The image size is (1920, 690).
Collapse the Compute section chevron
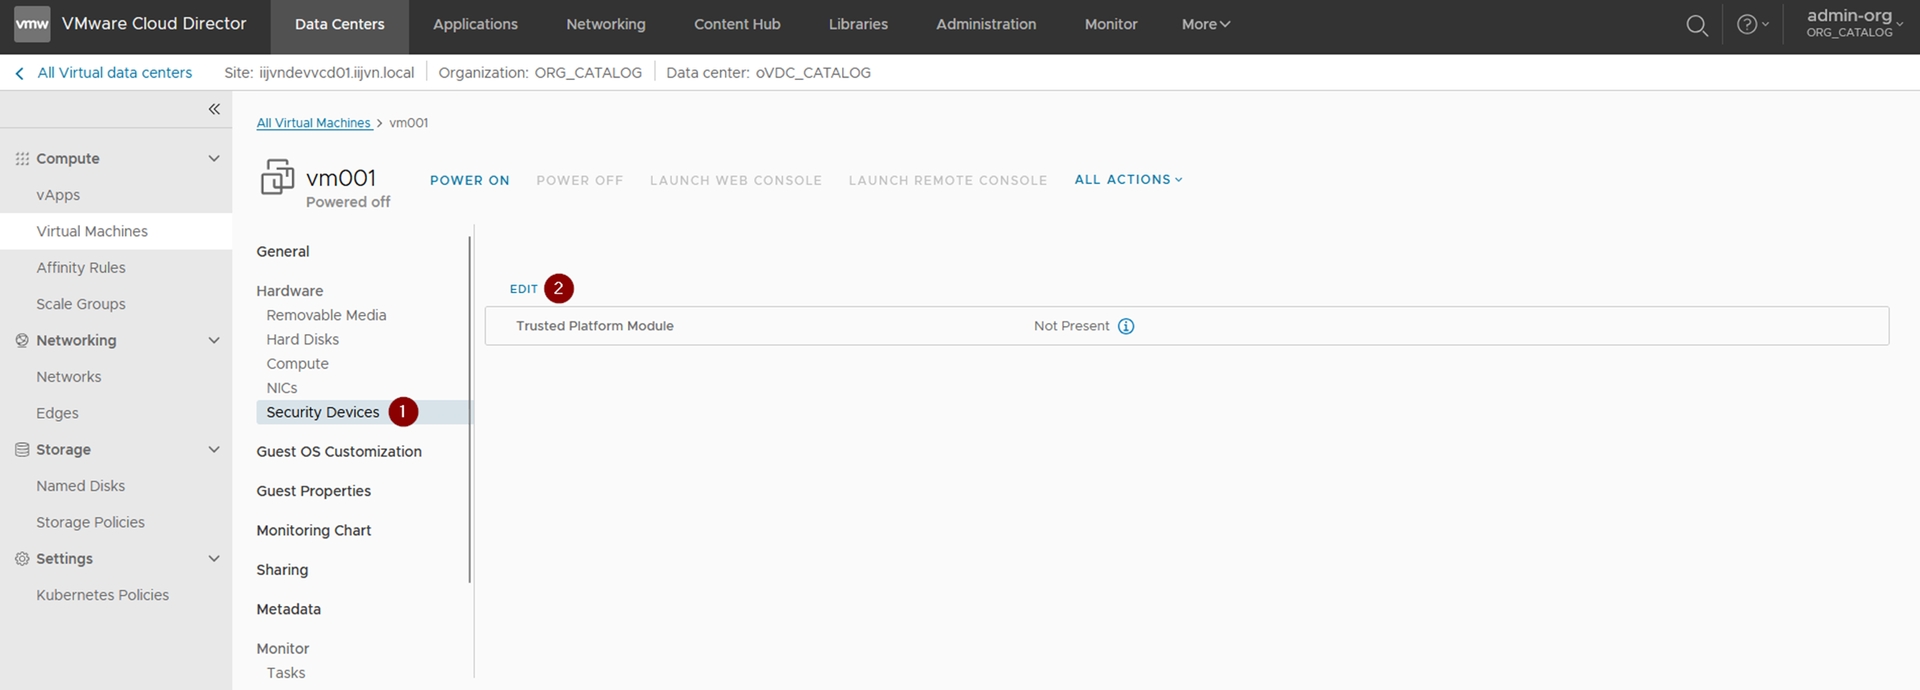(x=214, y=159)
